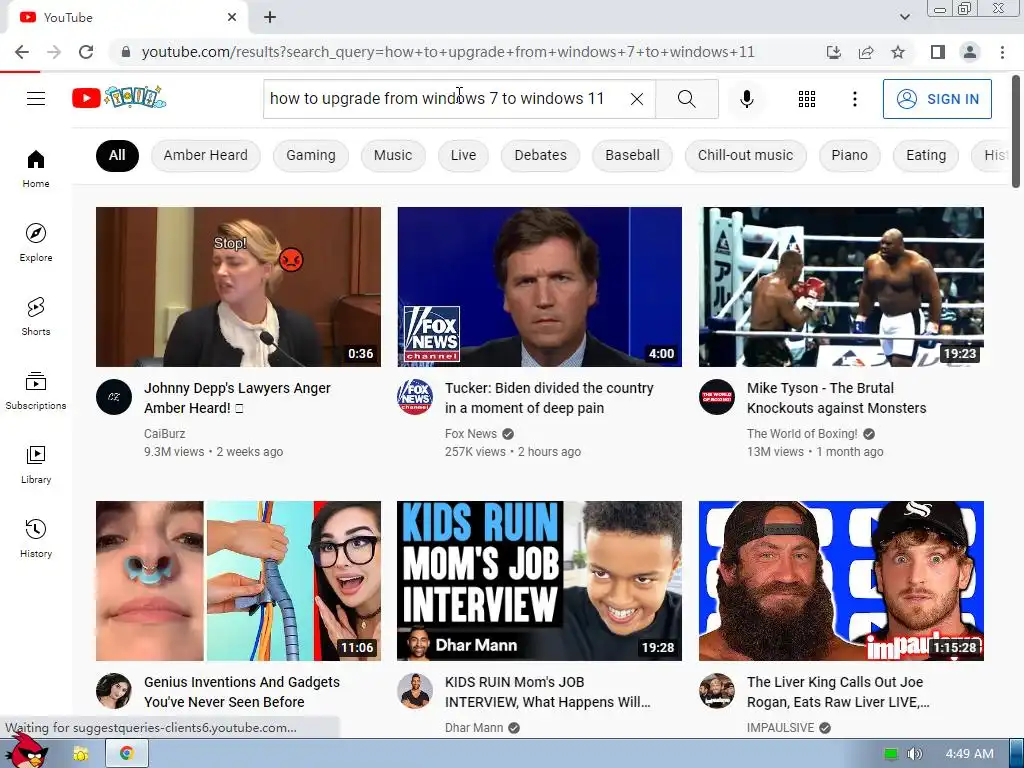Select the Baseball chip

tap(632, 155)
